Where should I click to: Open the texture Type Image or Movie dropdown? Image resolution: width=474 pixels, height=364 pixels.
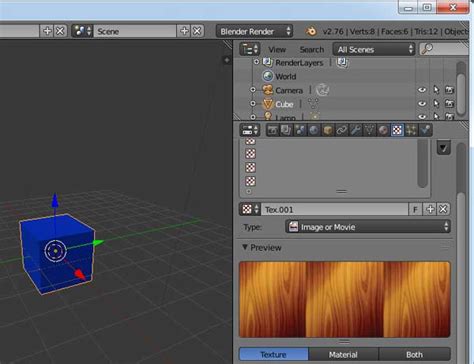(368, 227)
